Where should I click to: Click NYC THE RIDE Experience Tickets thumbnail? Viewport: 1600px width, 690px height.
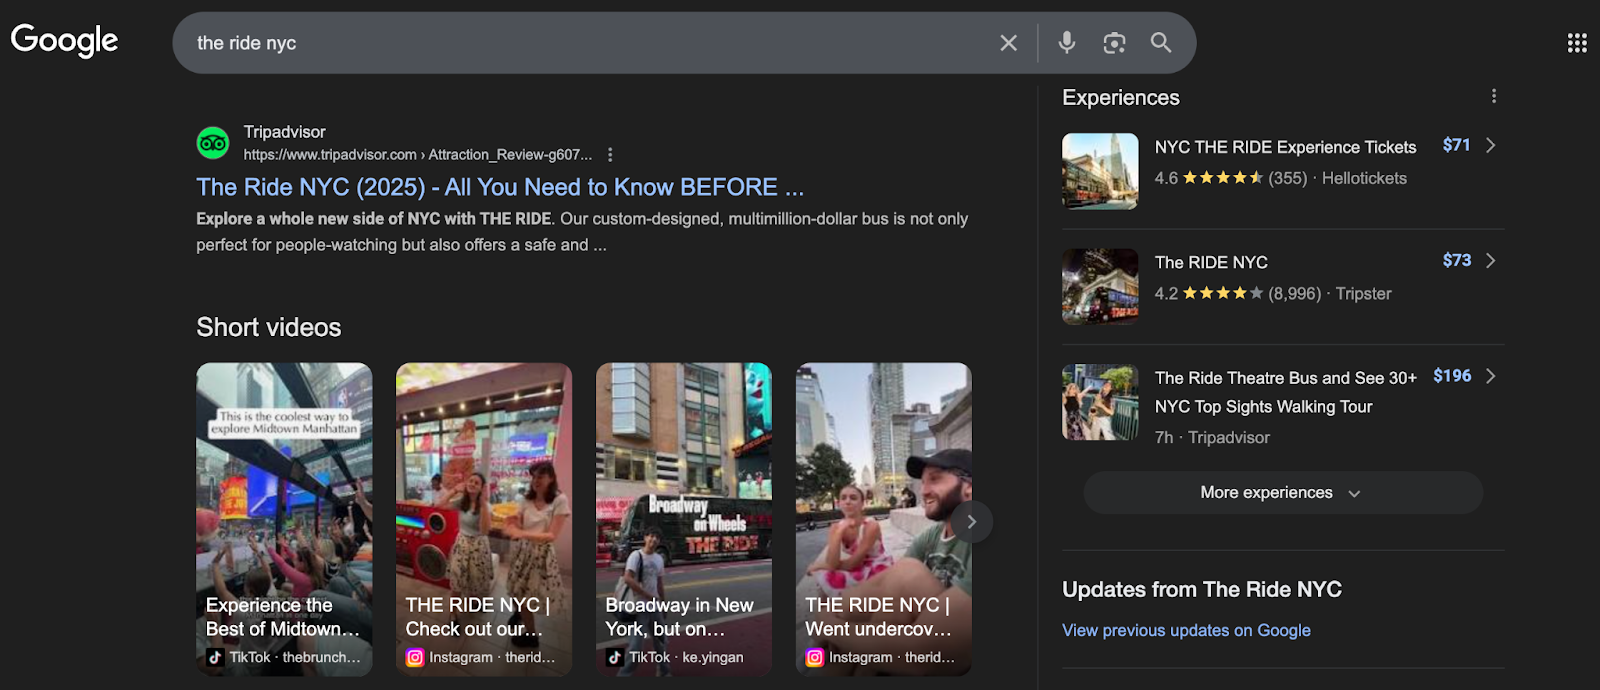1100,171
